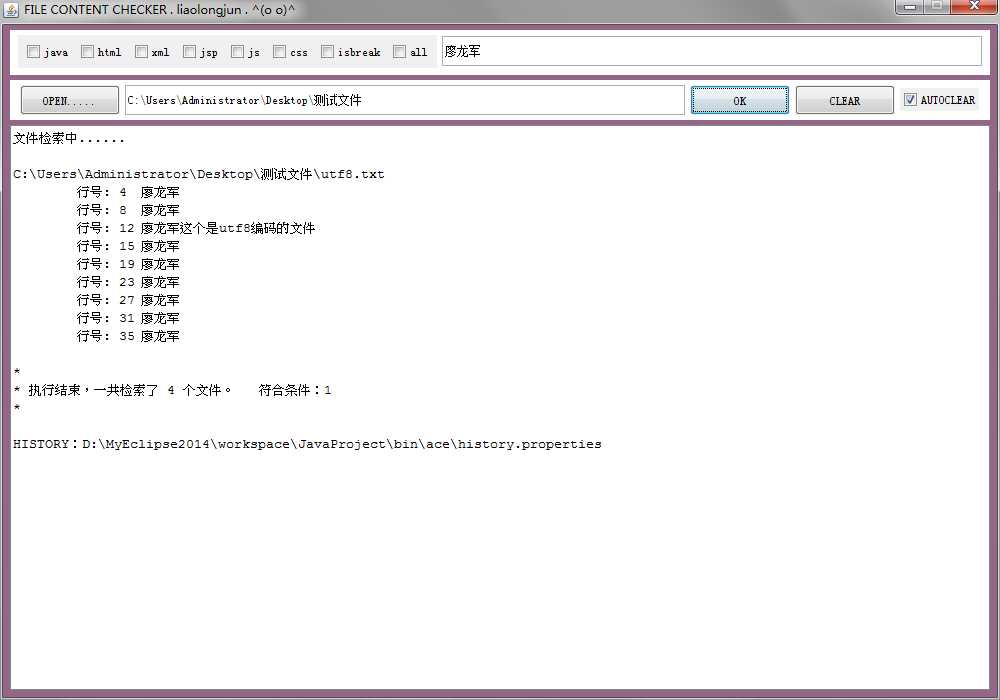Click the result line 12 mentioning utf8编码的文件
The height and width of the screenshot is (700, 1000).
(x=196, y=228)
